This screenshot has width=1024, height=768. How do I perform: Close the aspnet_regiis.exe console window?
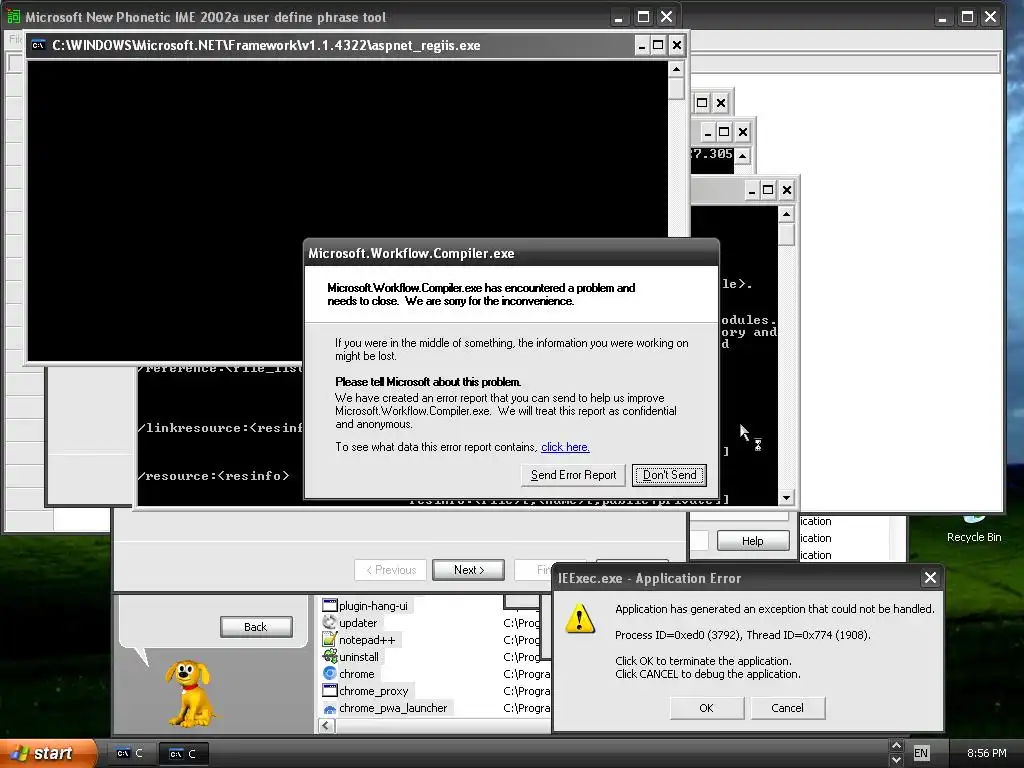[677, 45]
